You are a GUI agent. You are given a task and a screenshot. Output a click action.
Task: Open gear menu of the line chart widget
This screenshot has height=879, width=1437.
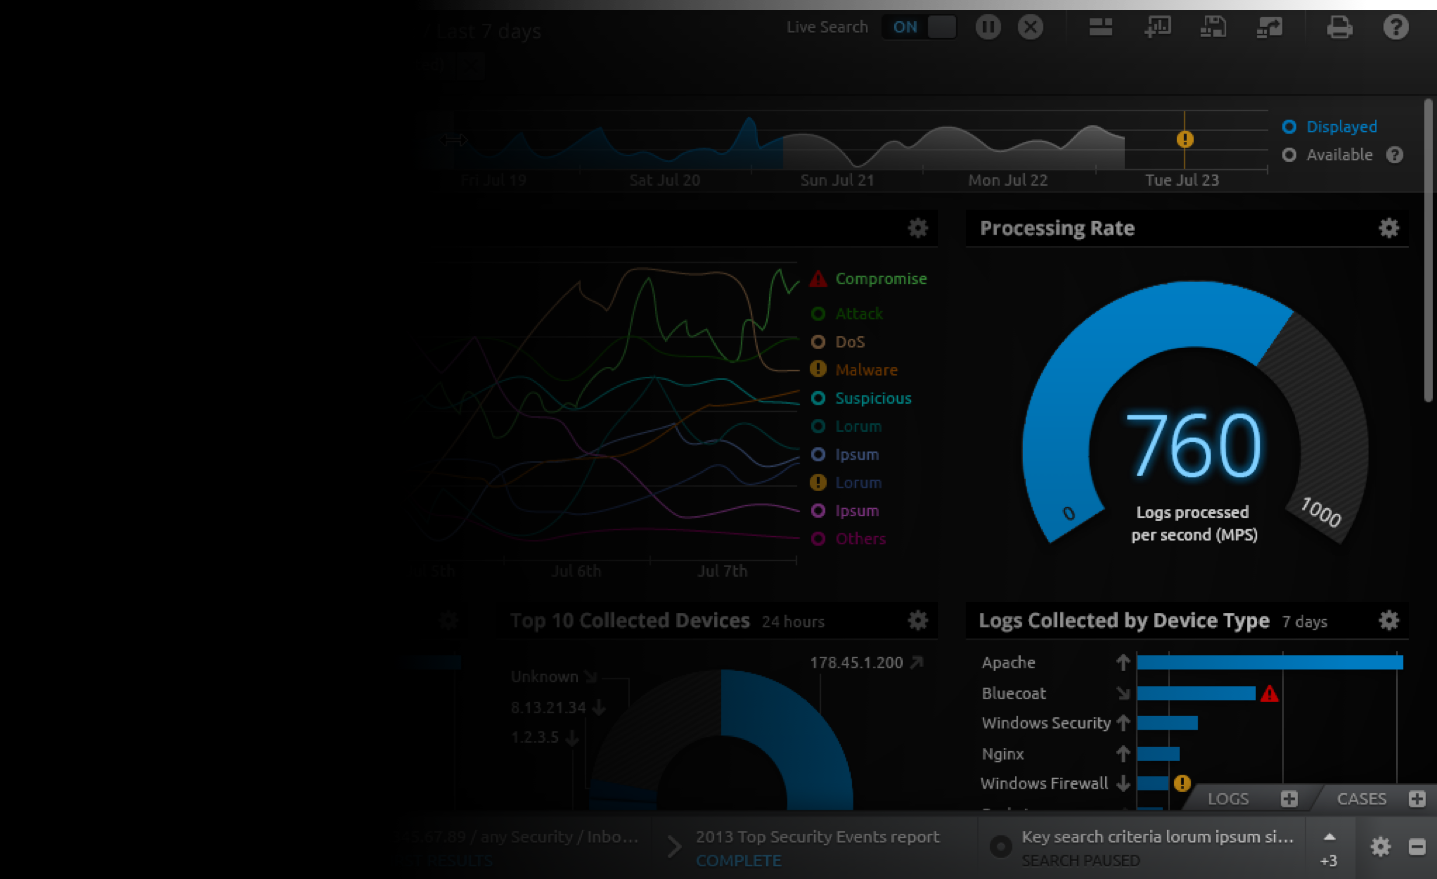pos(918,228)
